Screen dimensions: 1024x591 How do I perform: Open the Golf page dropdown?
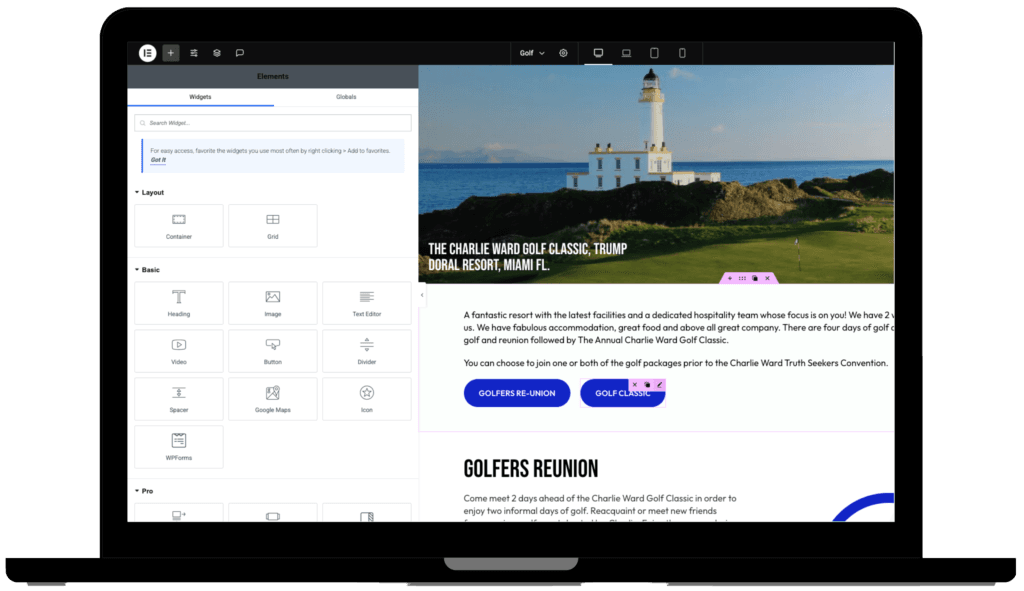[x=532, y=53]
